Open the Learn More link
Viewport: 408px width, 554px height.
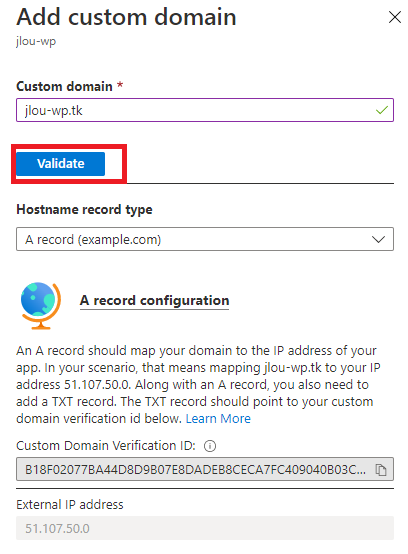pos(218,418)
